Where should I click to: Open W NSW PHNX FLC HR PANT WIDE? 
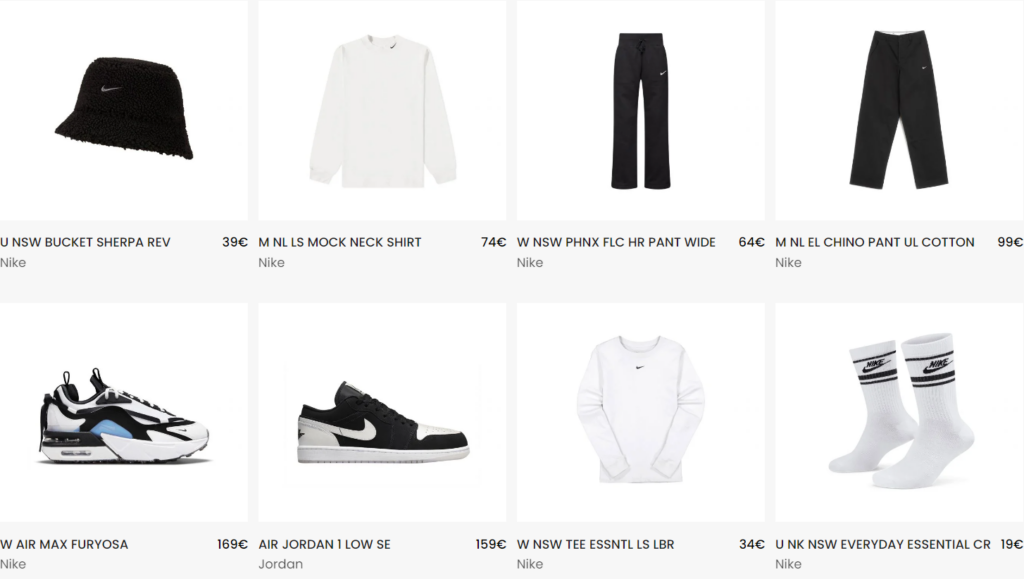tap(616, 242)
